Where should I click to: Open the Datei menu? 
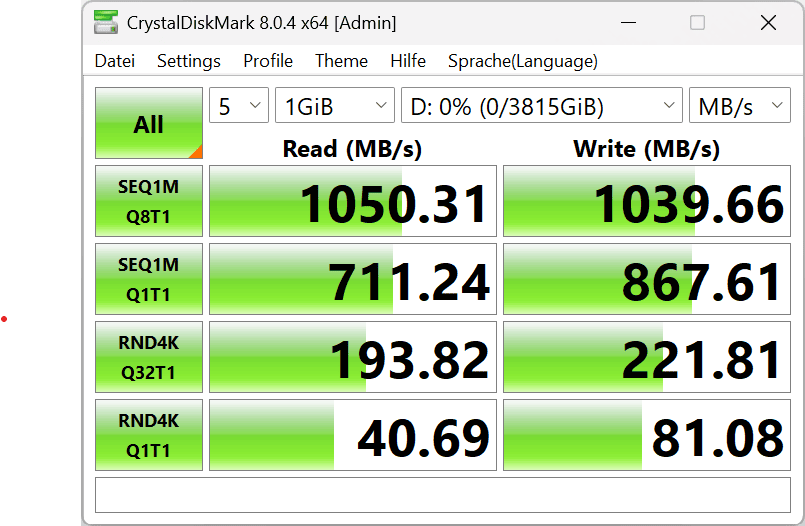click(114, 61)
